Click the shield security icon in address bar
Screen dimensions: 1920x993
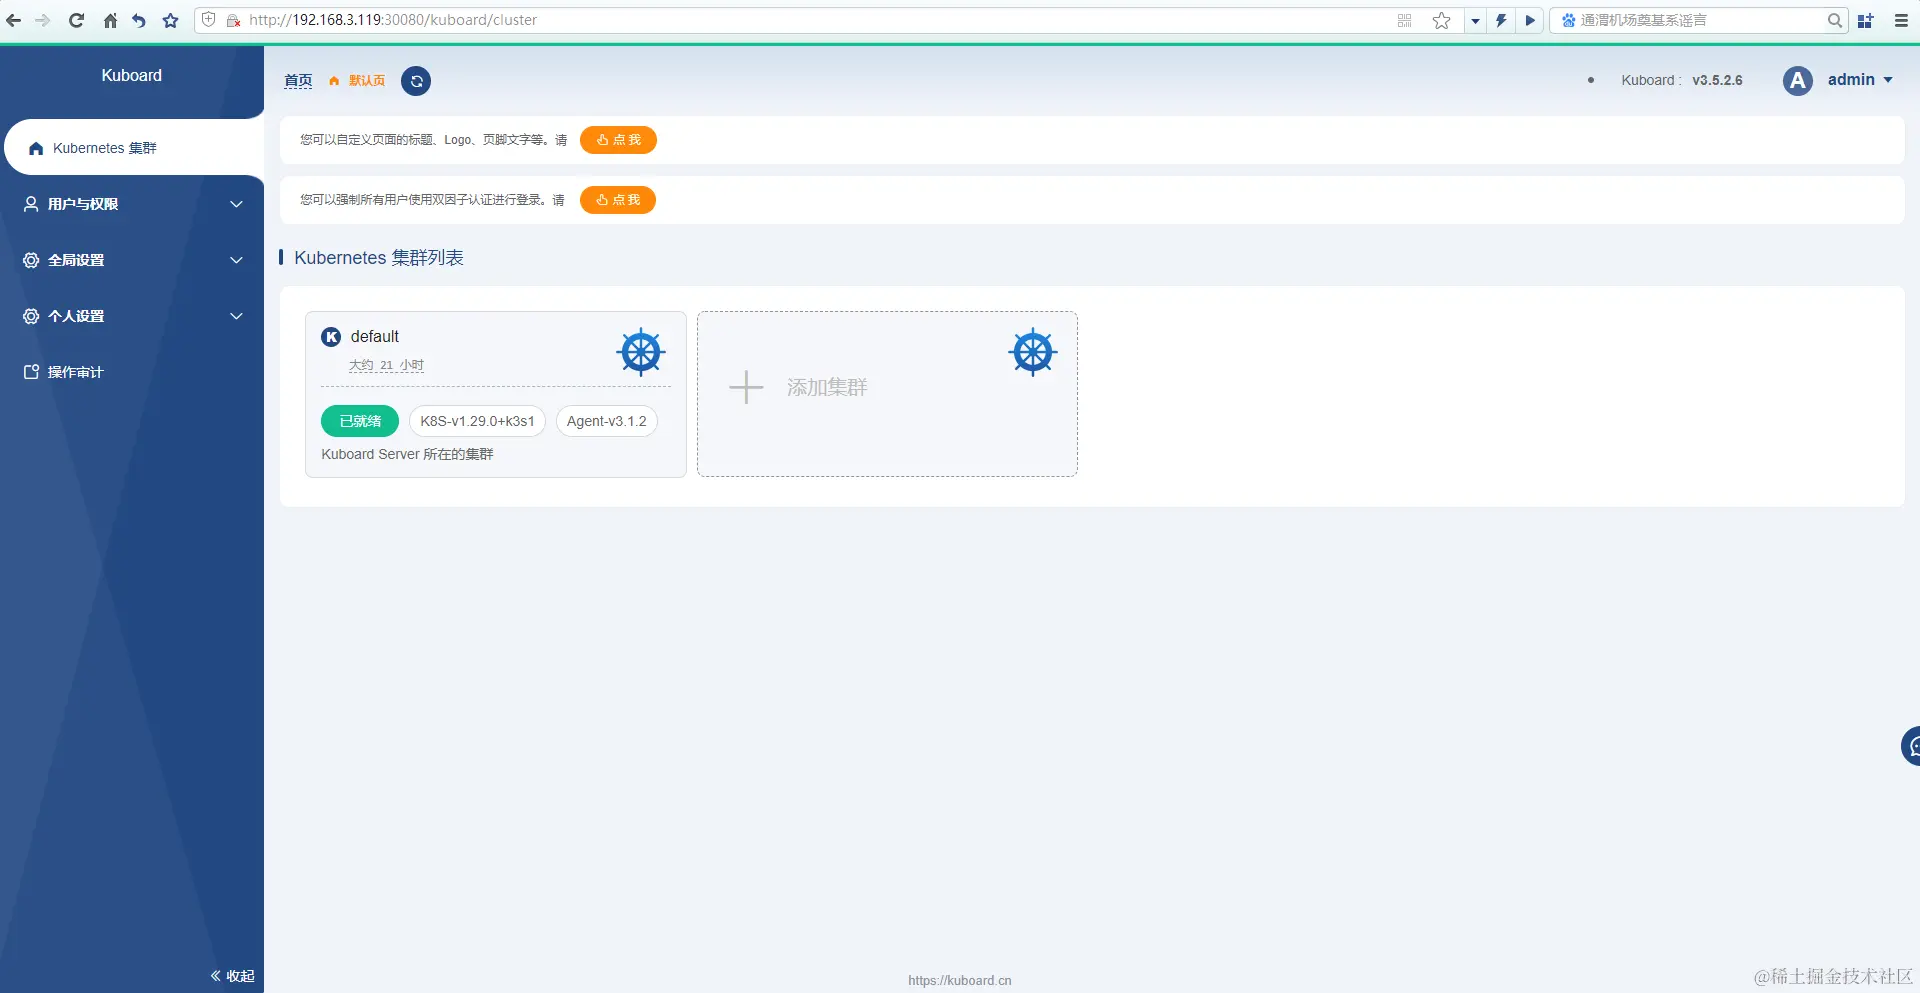pyautogui.click(x=209, y=20)
